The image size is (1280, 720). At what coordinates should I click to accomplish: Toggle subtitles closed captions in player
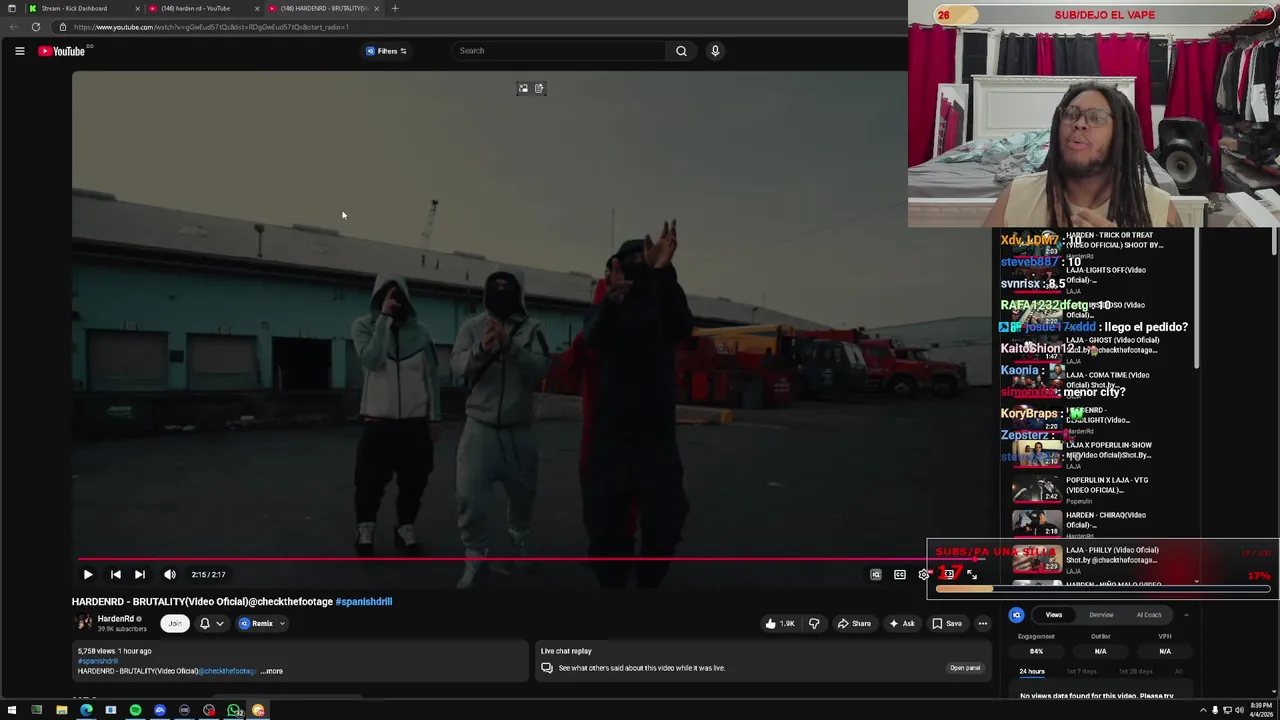pyautogui.click(x=900, y=575)
